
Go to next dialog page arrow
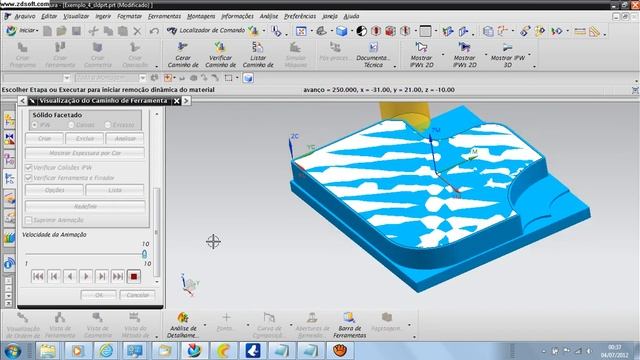point(186,101)
